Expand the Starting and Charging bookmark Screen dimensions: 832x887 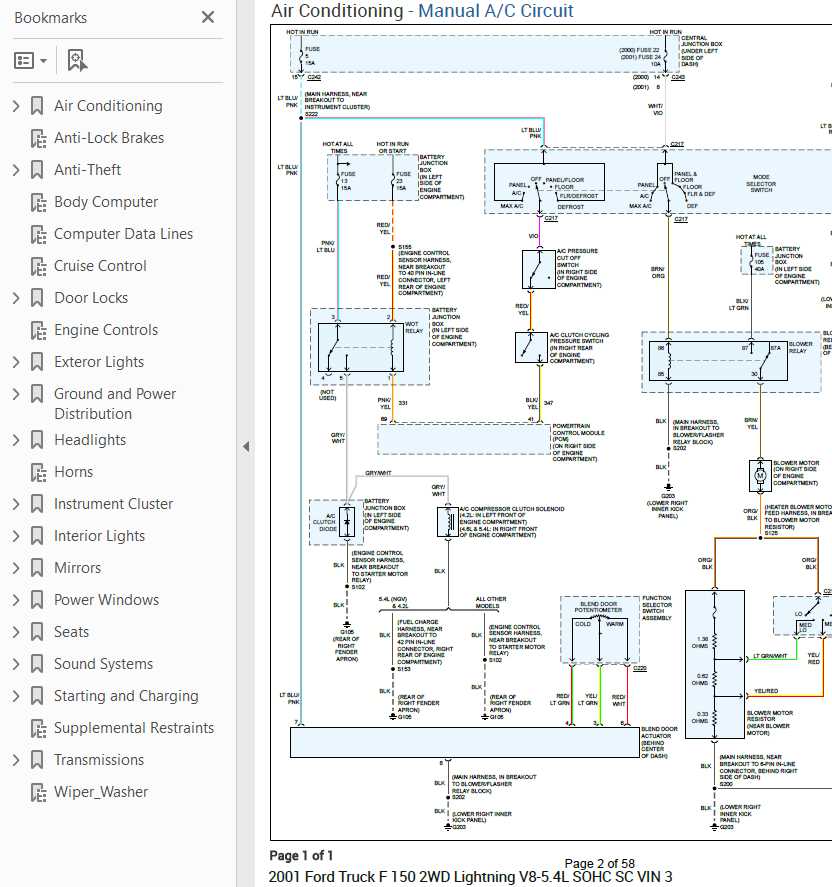(16, 695)
